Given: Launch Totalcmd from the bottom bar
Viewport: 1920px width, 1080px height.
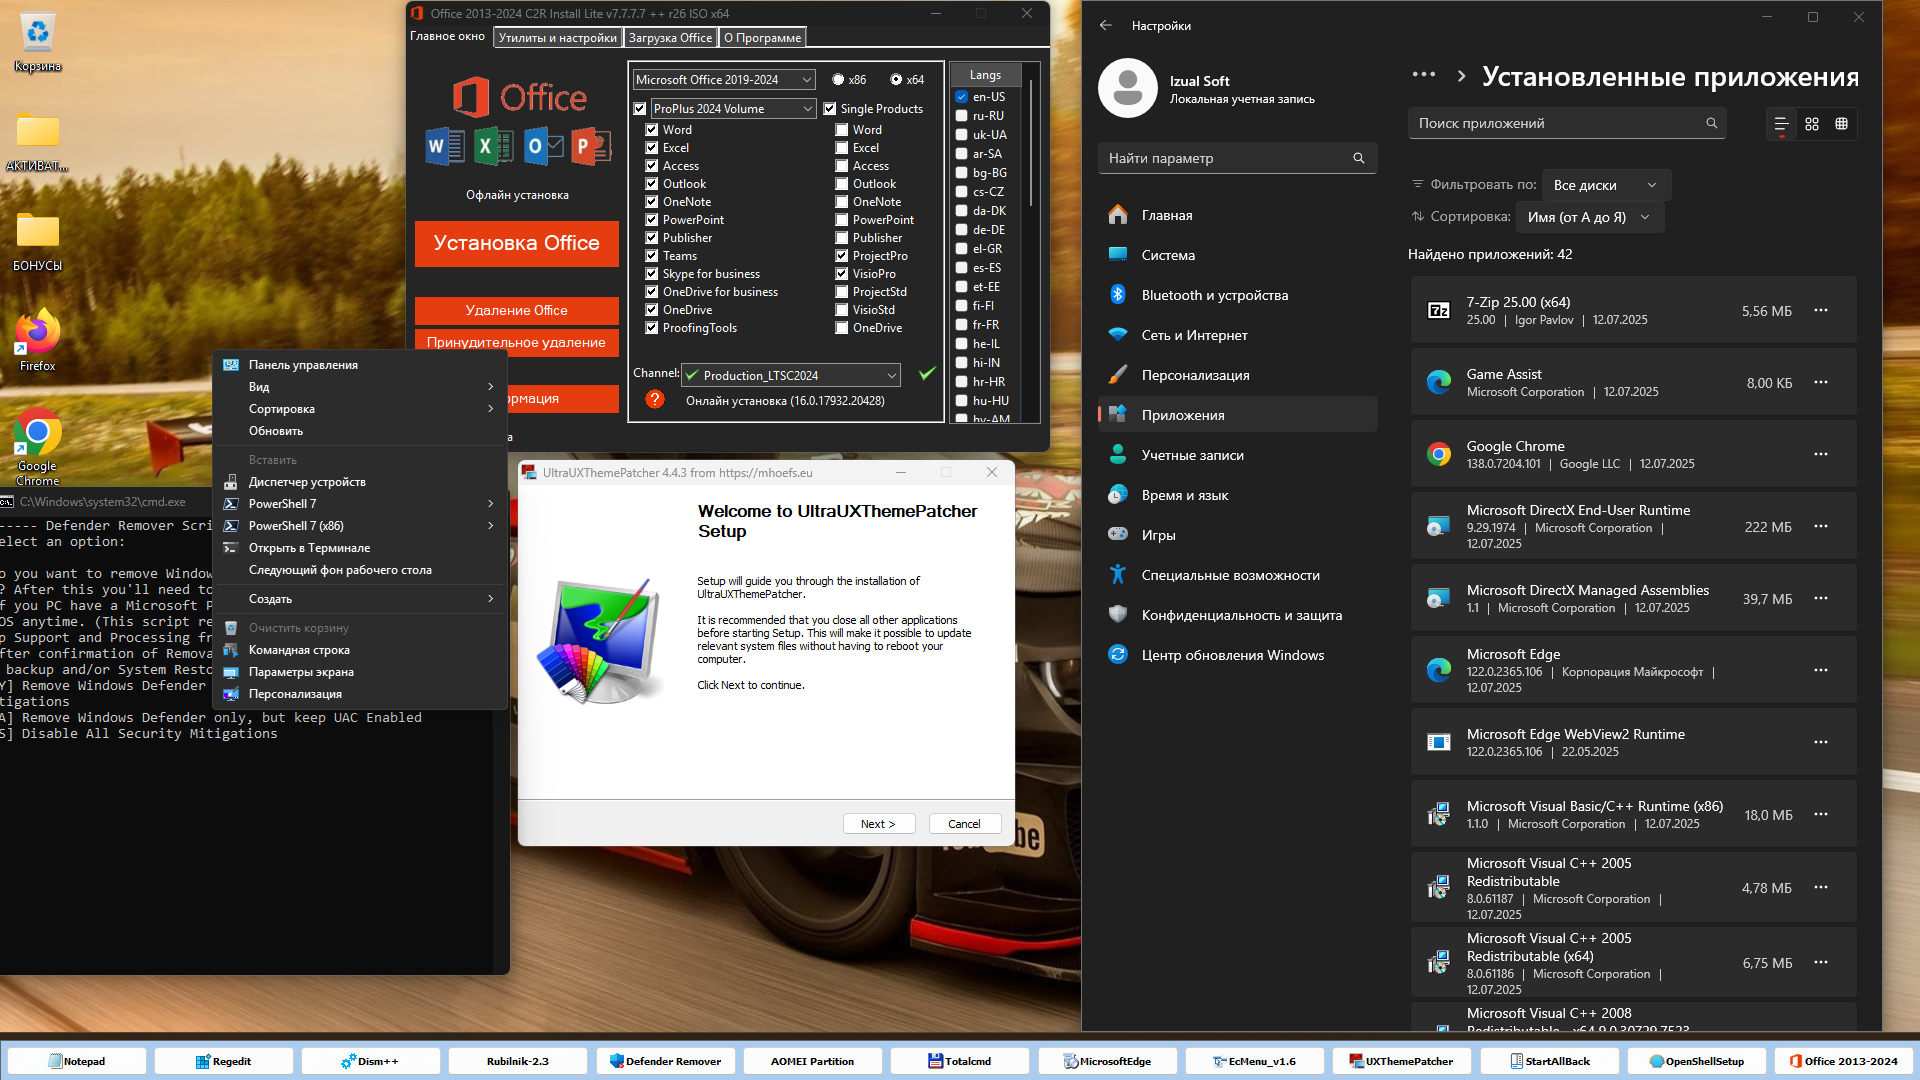Looking at the screenshot, I should 960,1061.
